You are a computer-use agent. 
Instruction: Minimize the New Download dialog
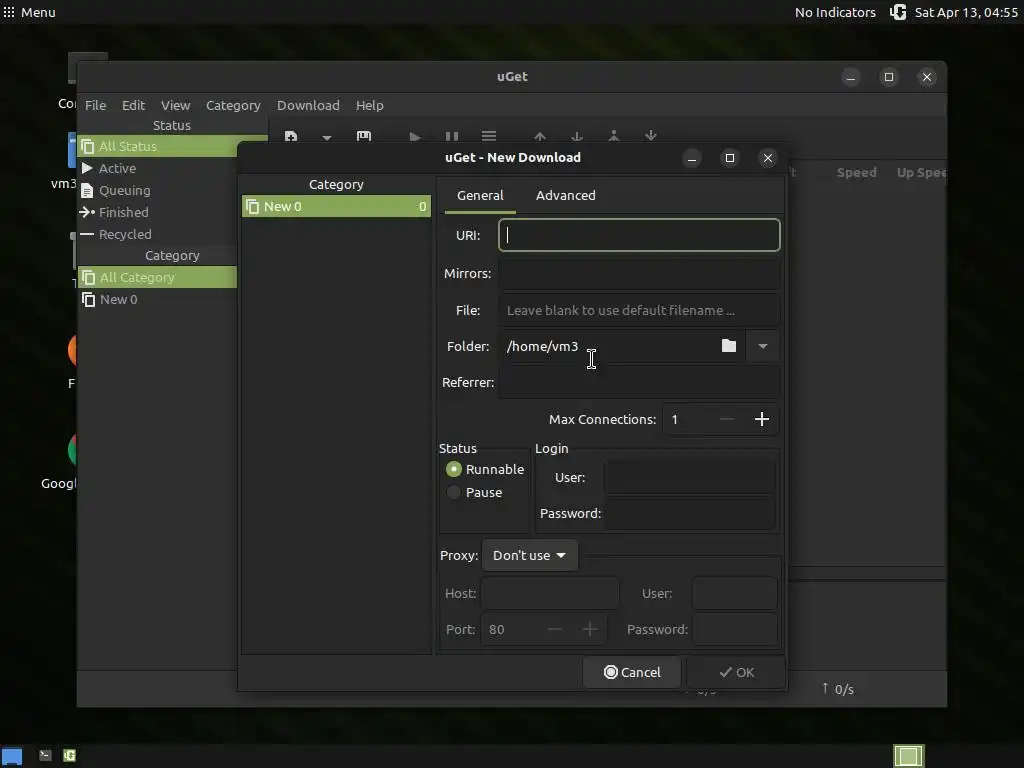[x=692, y=158]
